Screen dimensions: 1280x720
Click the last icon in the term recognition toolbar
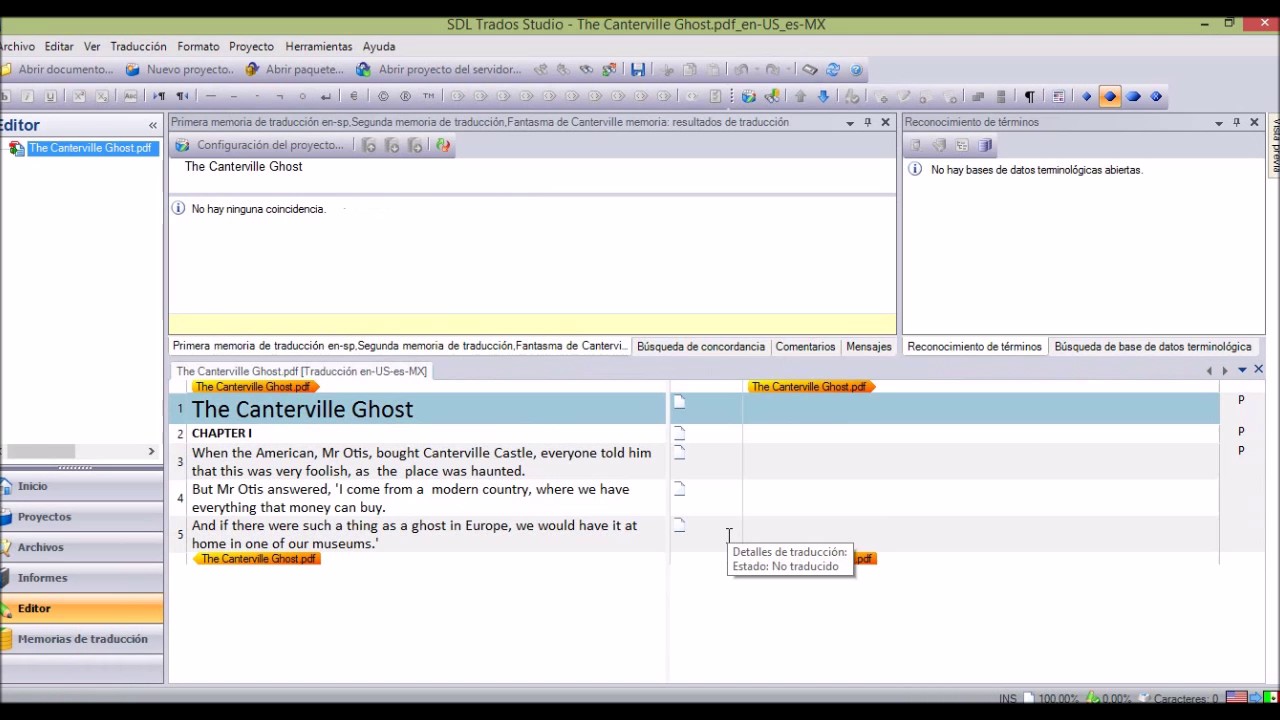tap(985, 146)
